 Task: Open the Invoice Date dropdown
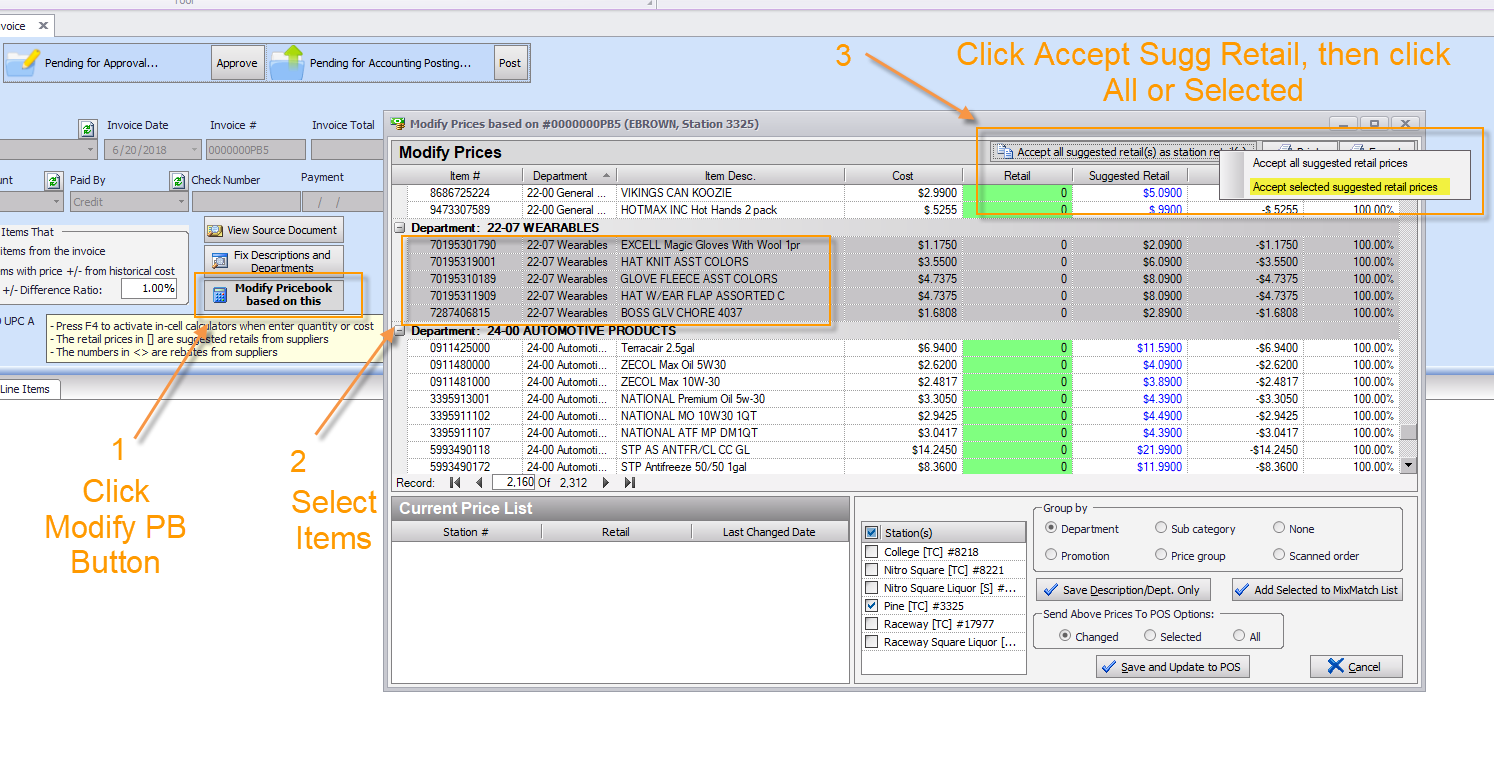193,150
